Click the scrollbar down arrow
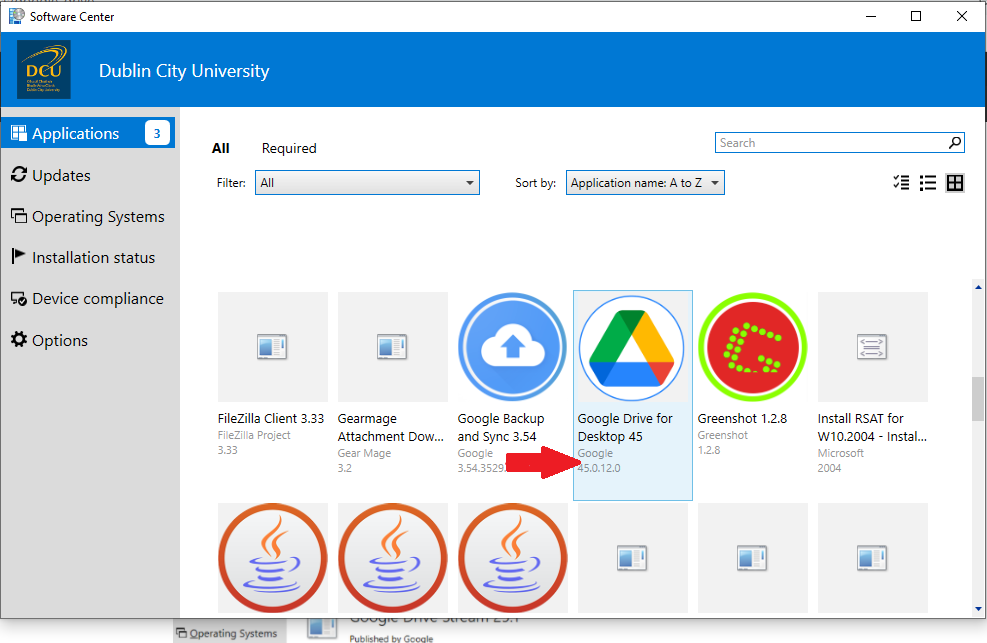 (x=978, y=608)
